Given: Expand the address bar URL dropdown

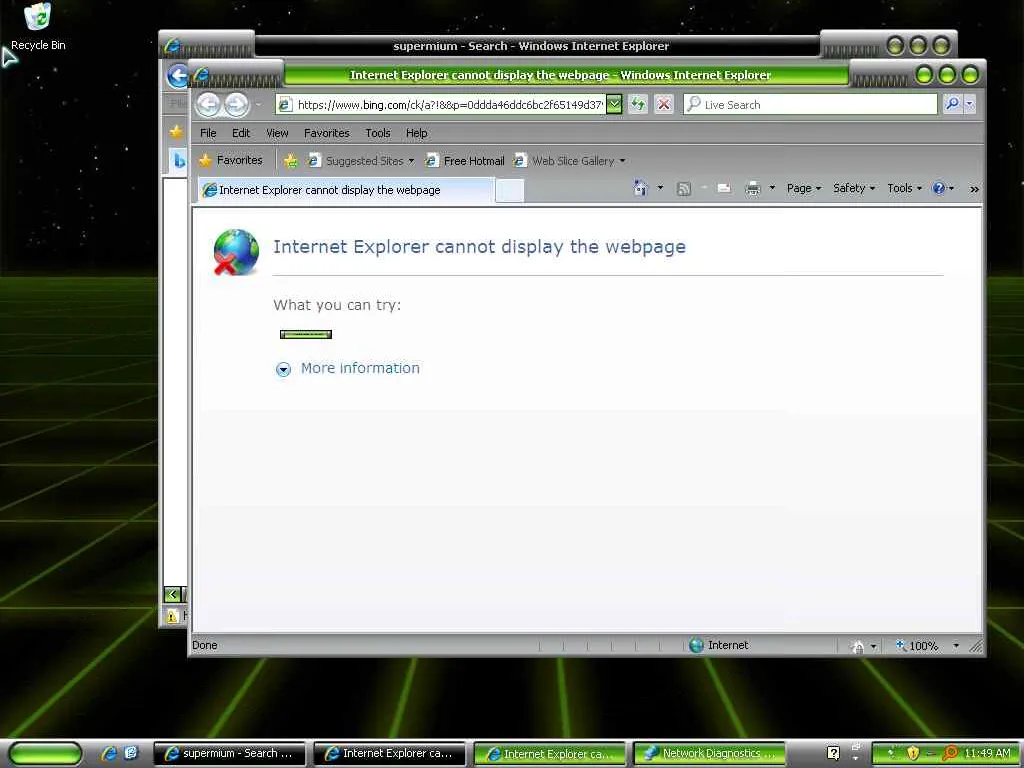Looking at the screenshot, I should click(x=614, y=104).
